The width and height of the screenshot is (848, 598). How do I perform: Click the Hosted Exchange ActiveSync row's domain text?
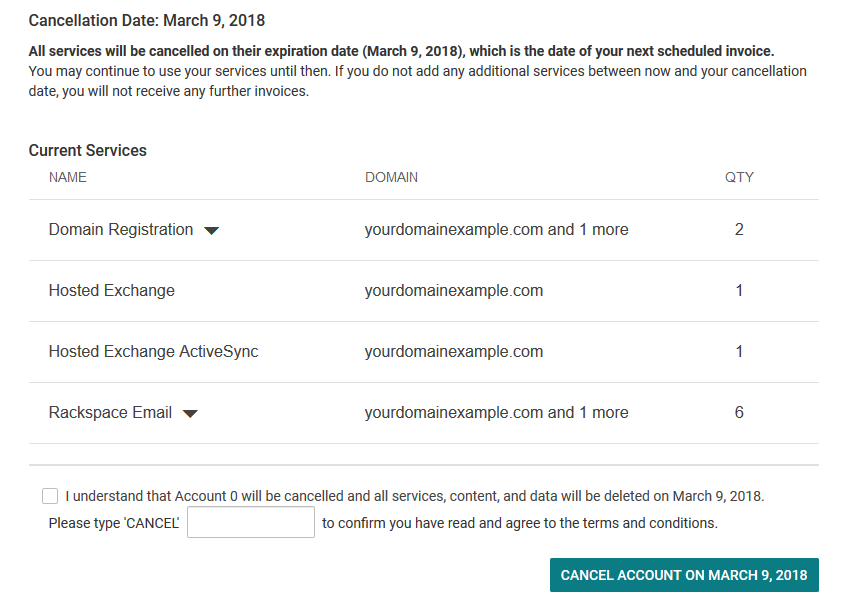pyautogui.click(x=453, y=352)
